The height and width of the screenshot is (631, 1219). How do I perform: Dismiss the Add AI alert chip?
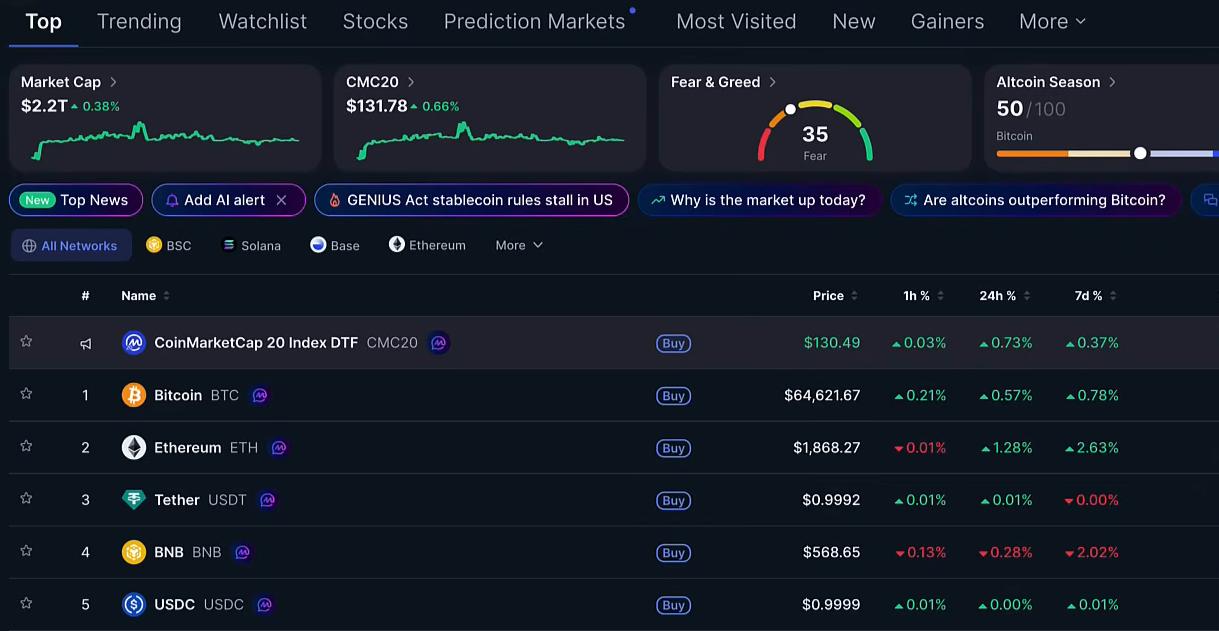tap(282, 200)
